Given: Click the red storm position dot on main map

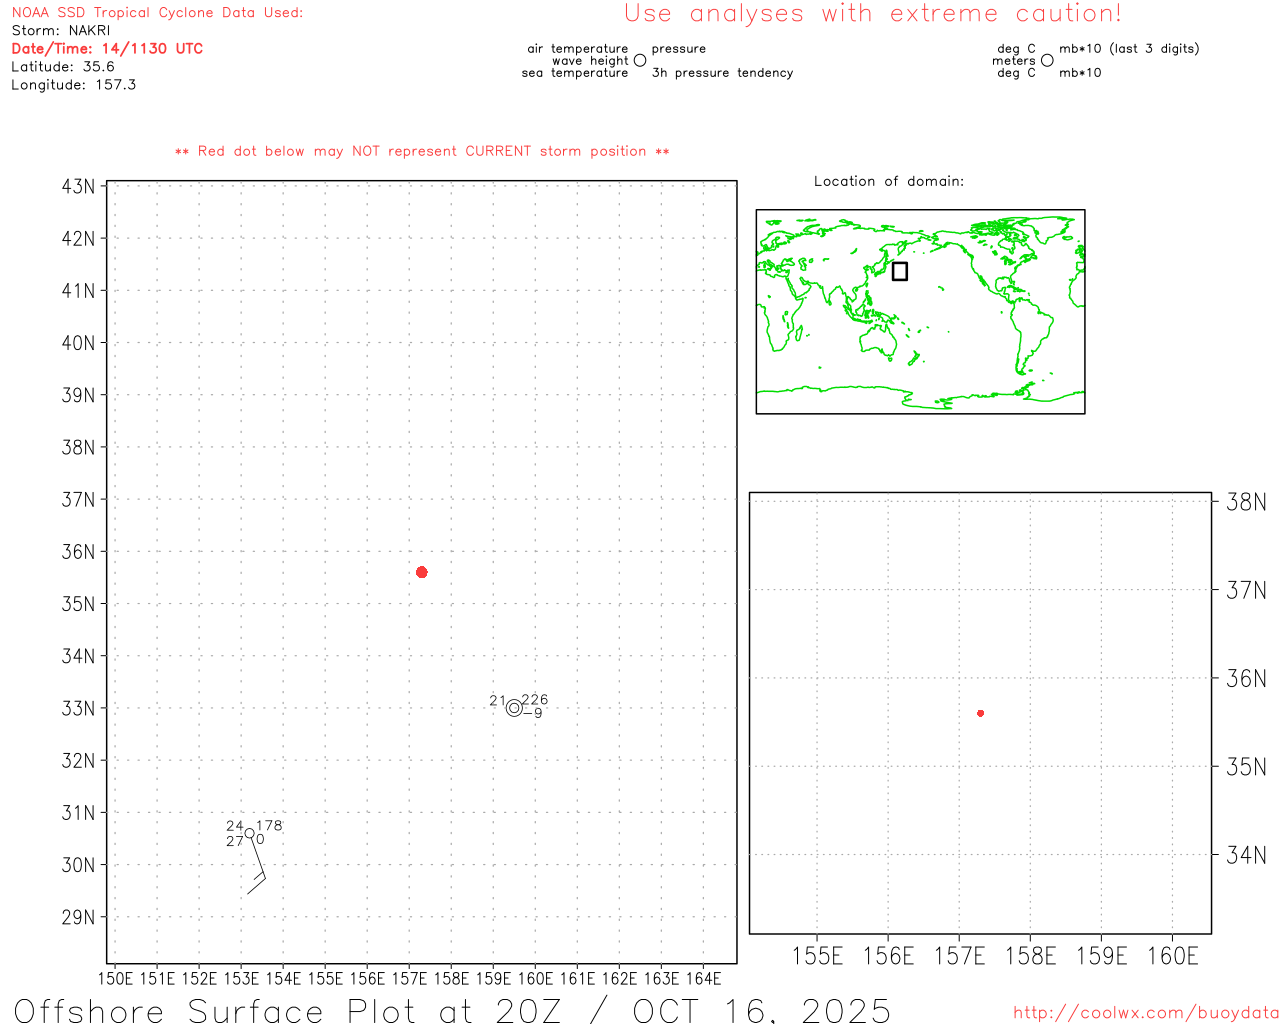Looking at the screenshot, I should [x=422, y=572].
